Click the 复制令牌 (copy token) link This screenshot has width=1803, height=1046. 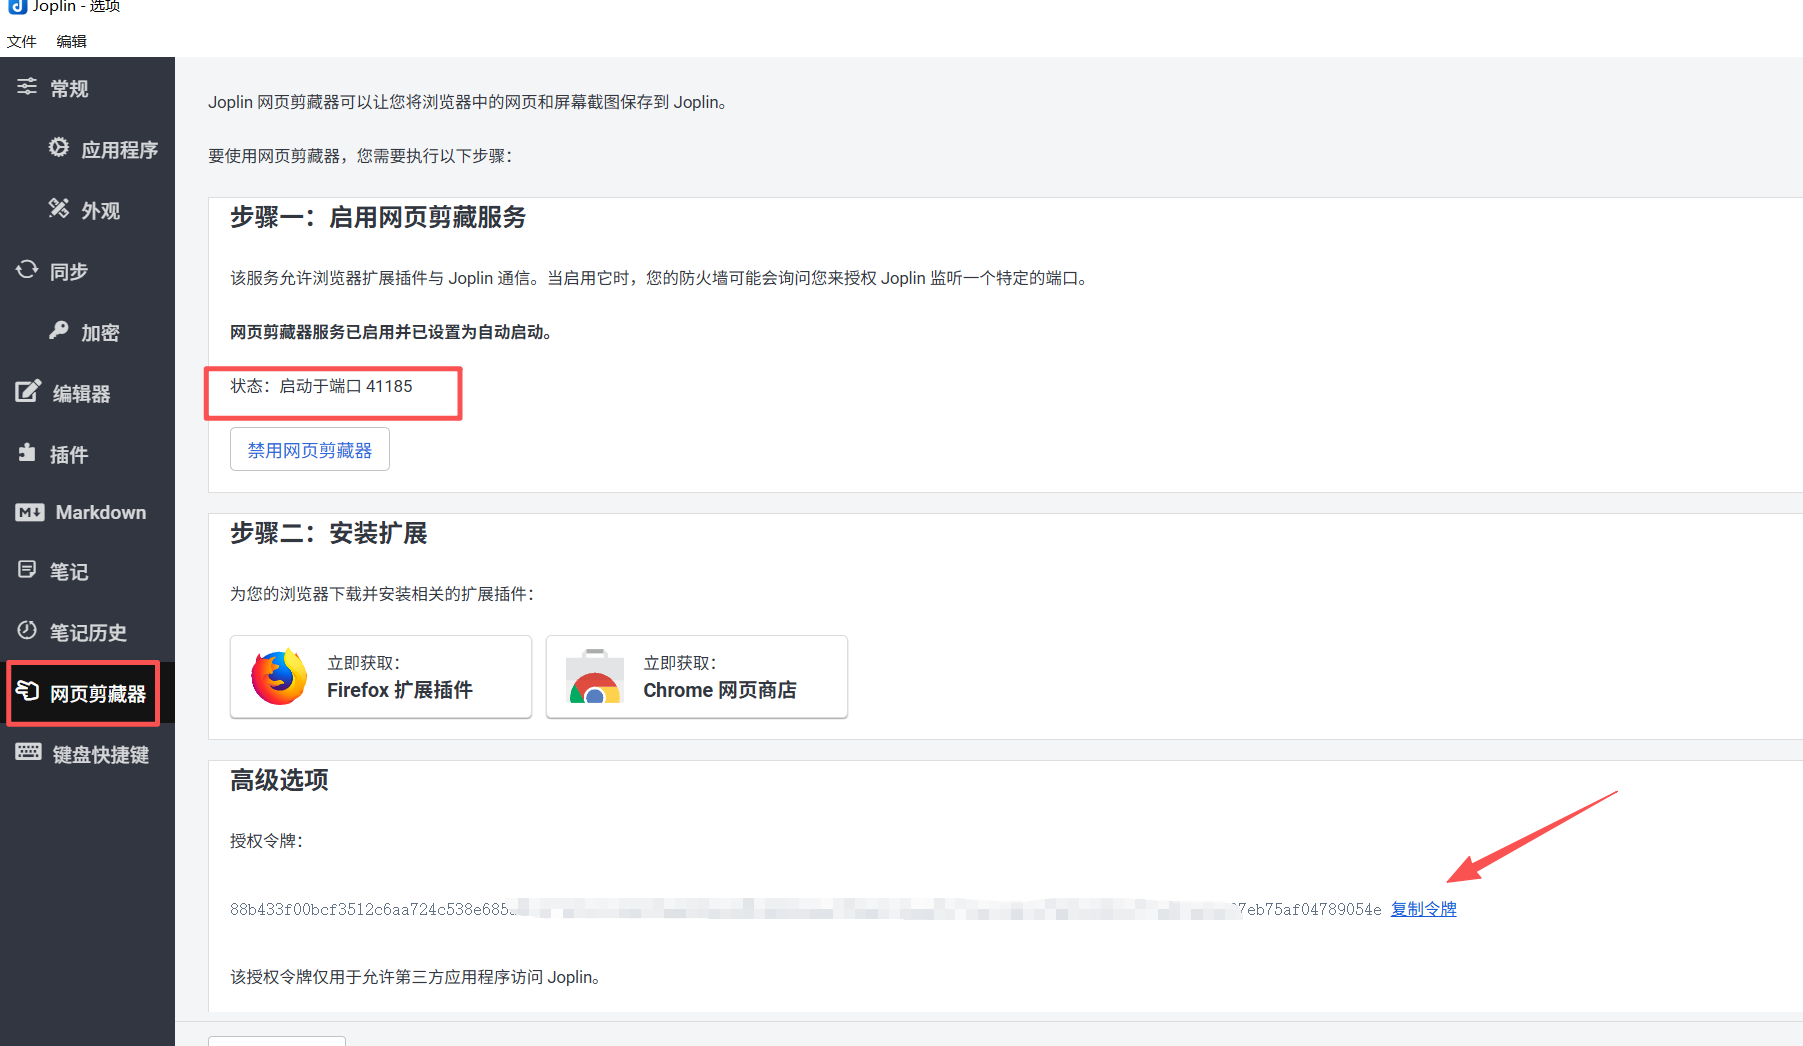point(1424,909)
